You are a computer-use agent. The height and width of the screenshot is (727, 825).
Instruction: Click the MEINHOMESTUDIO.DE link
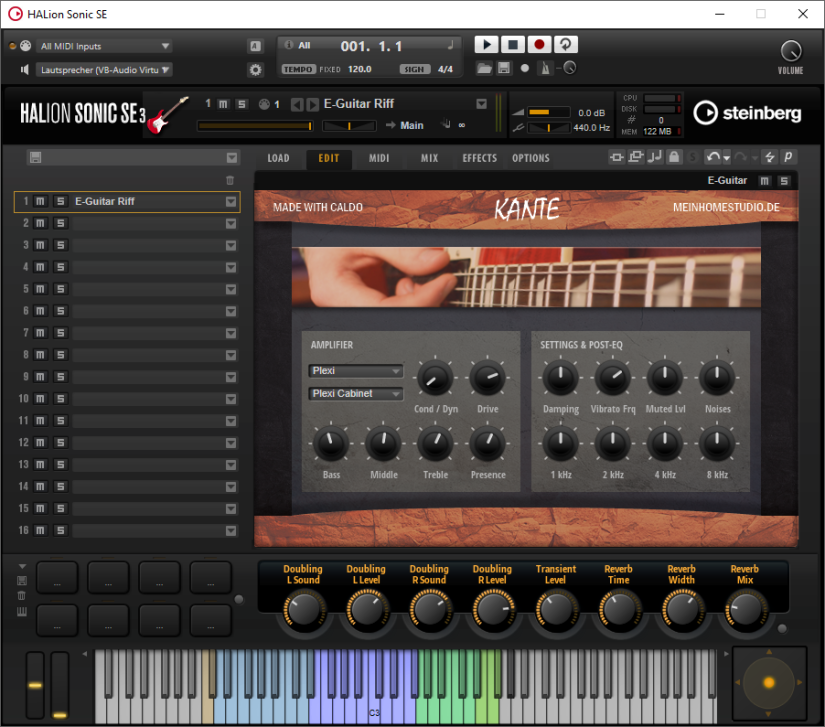click(726, 208)
